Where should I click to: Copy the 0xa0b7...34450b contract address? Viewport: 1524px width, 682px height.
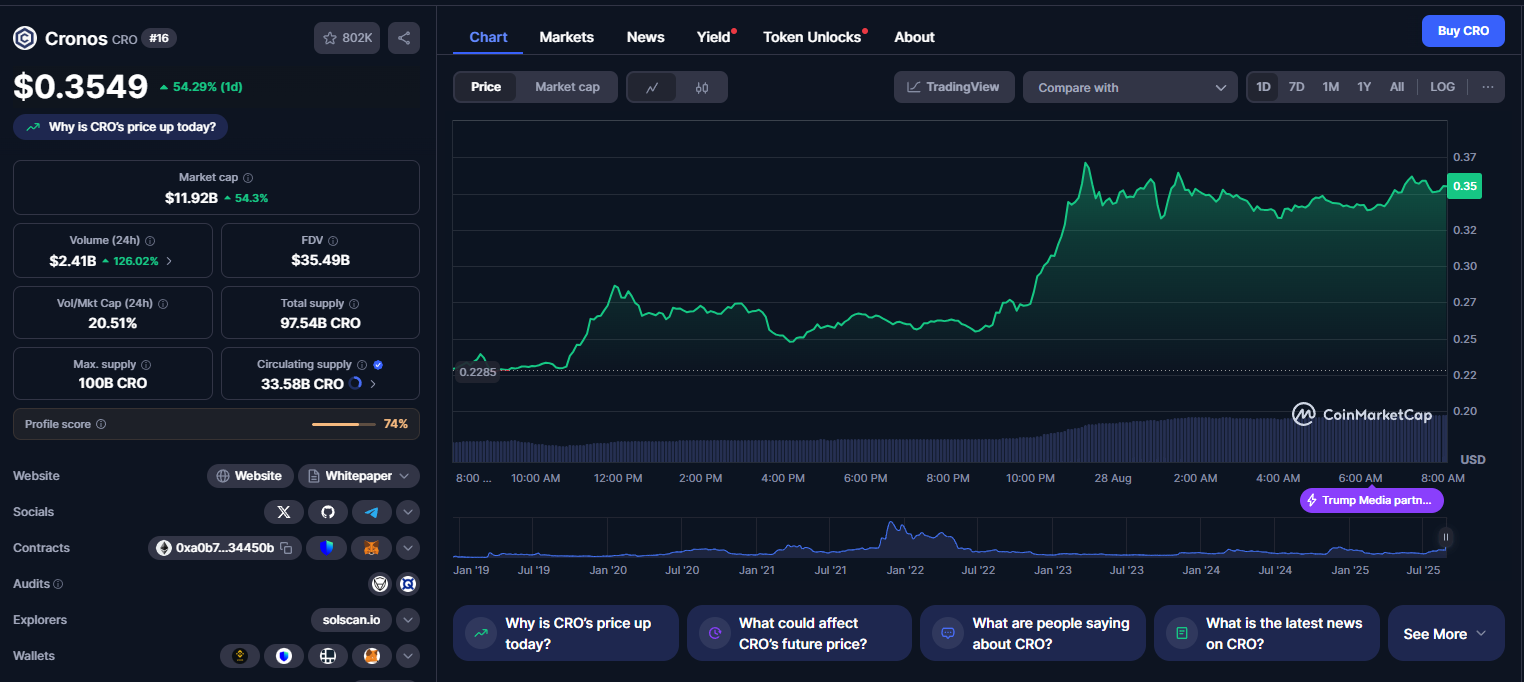coord(286,548)
